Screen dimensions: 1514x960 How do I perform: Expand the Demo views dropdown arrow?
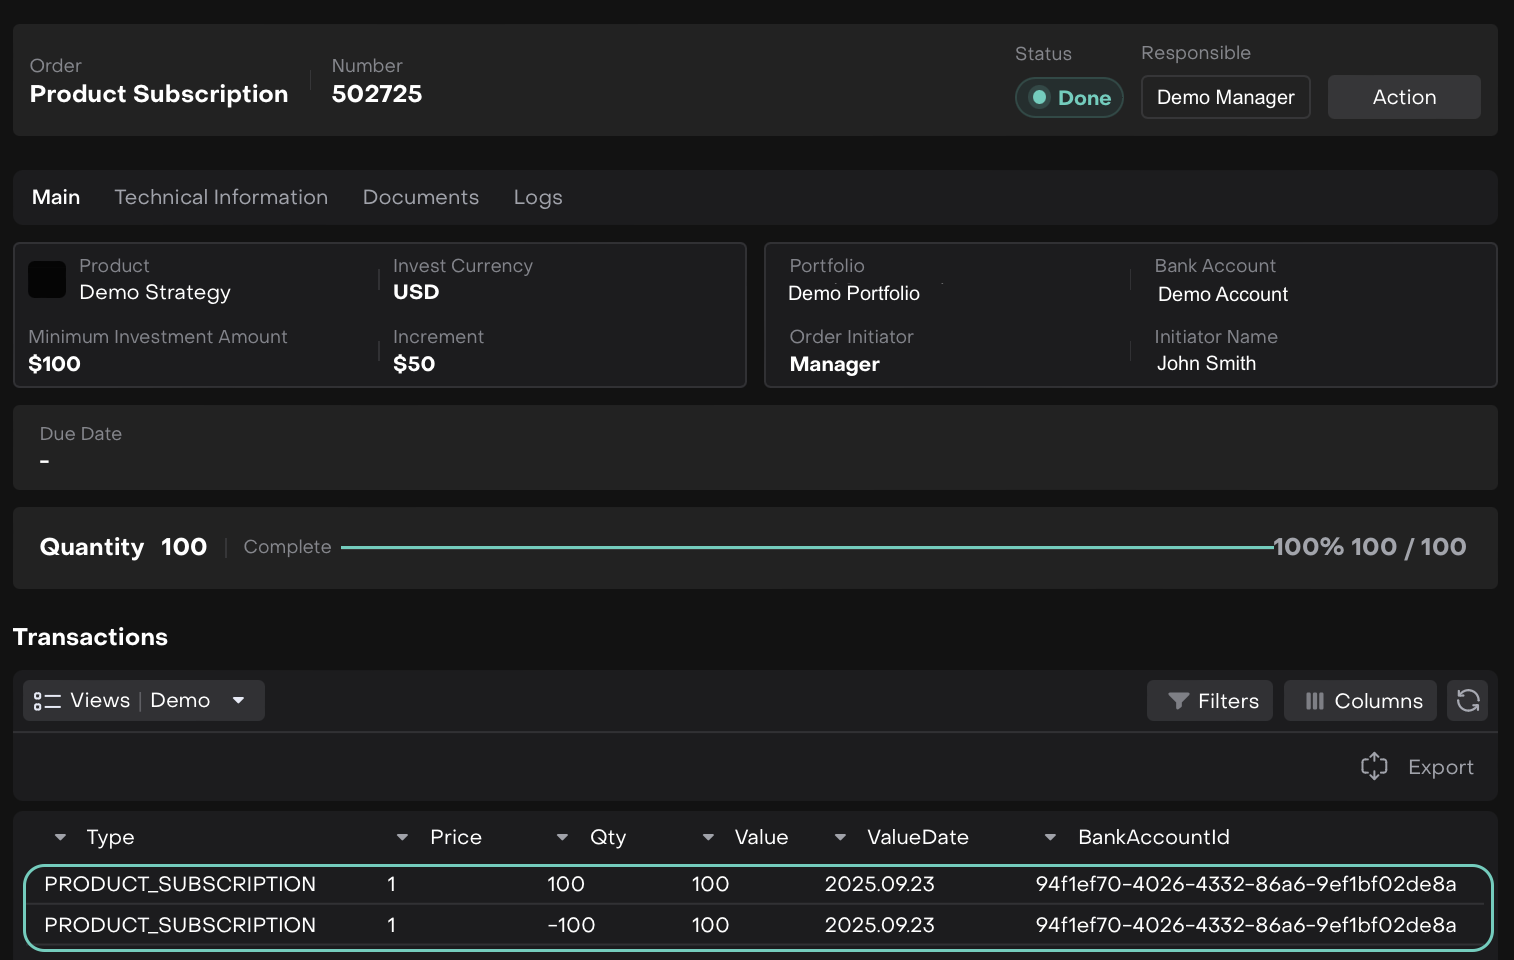click(238, 701)
